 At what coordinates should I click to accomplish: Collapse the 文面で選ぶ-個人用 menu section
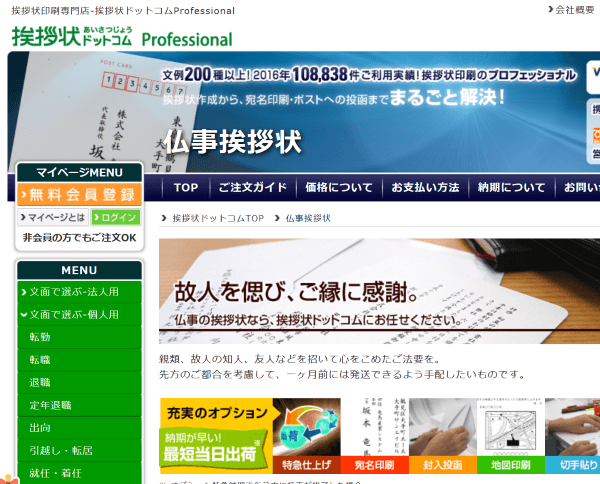(x=80, y=315)
